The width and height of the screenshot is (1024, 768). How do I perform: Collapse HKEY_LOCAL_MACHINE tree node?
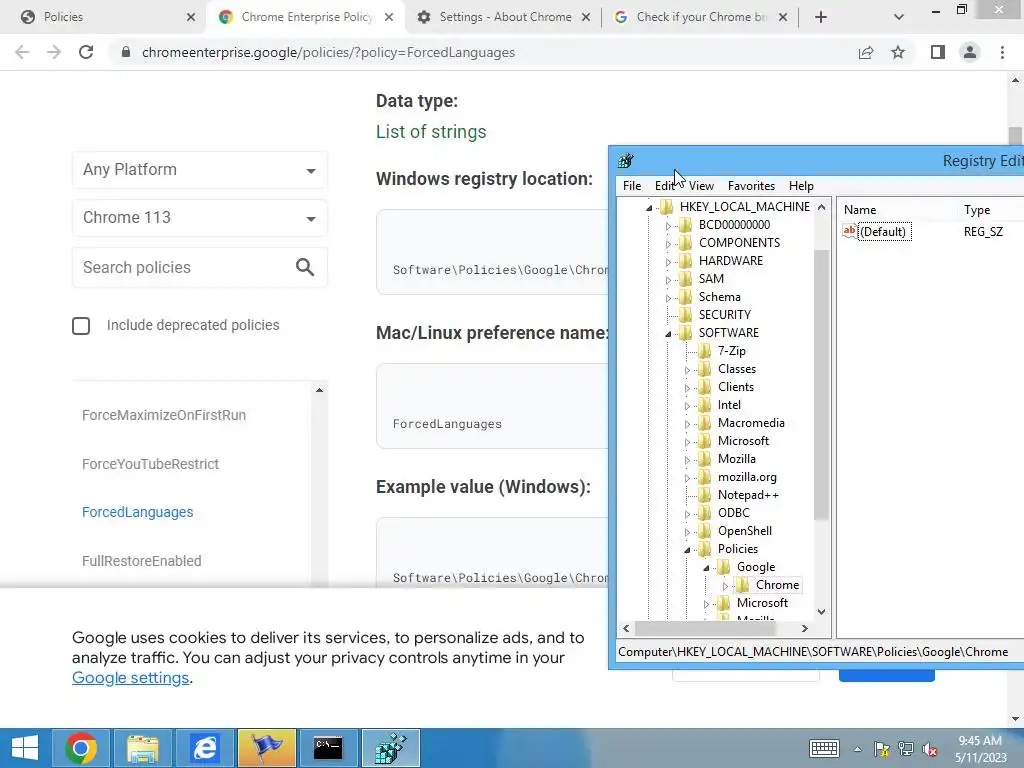(x=649, y=208)
